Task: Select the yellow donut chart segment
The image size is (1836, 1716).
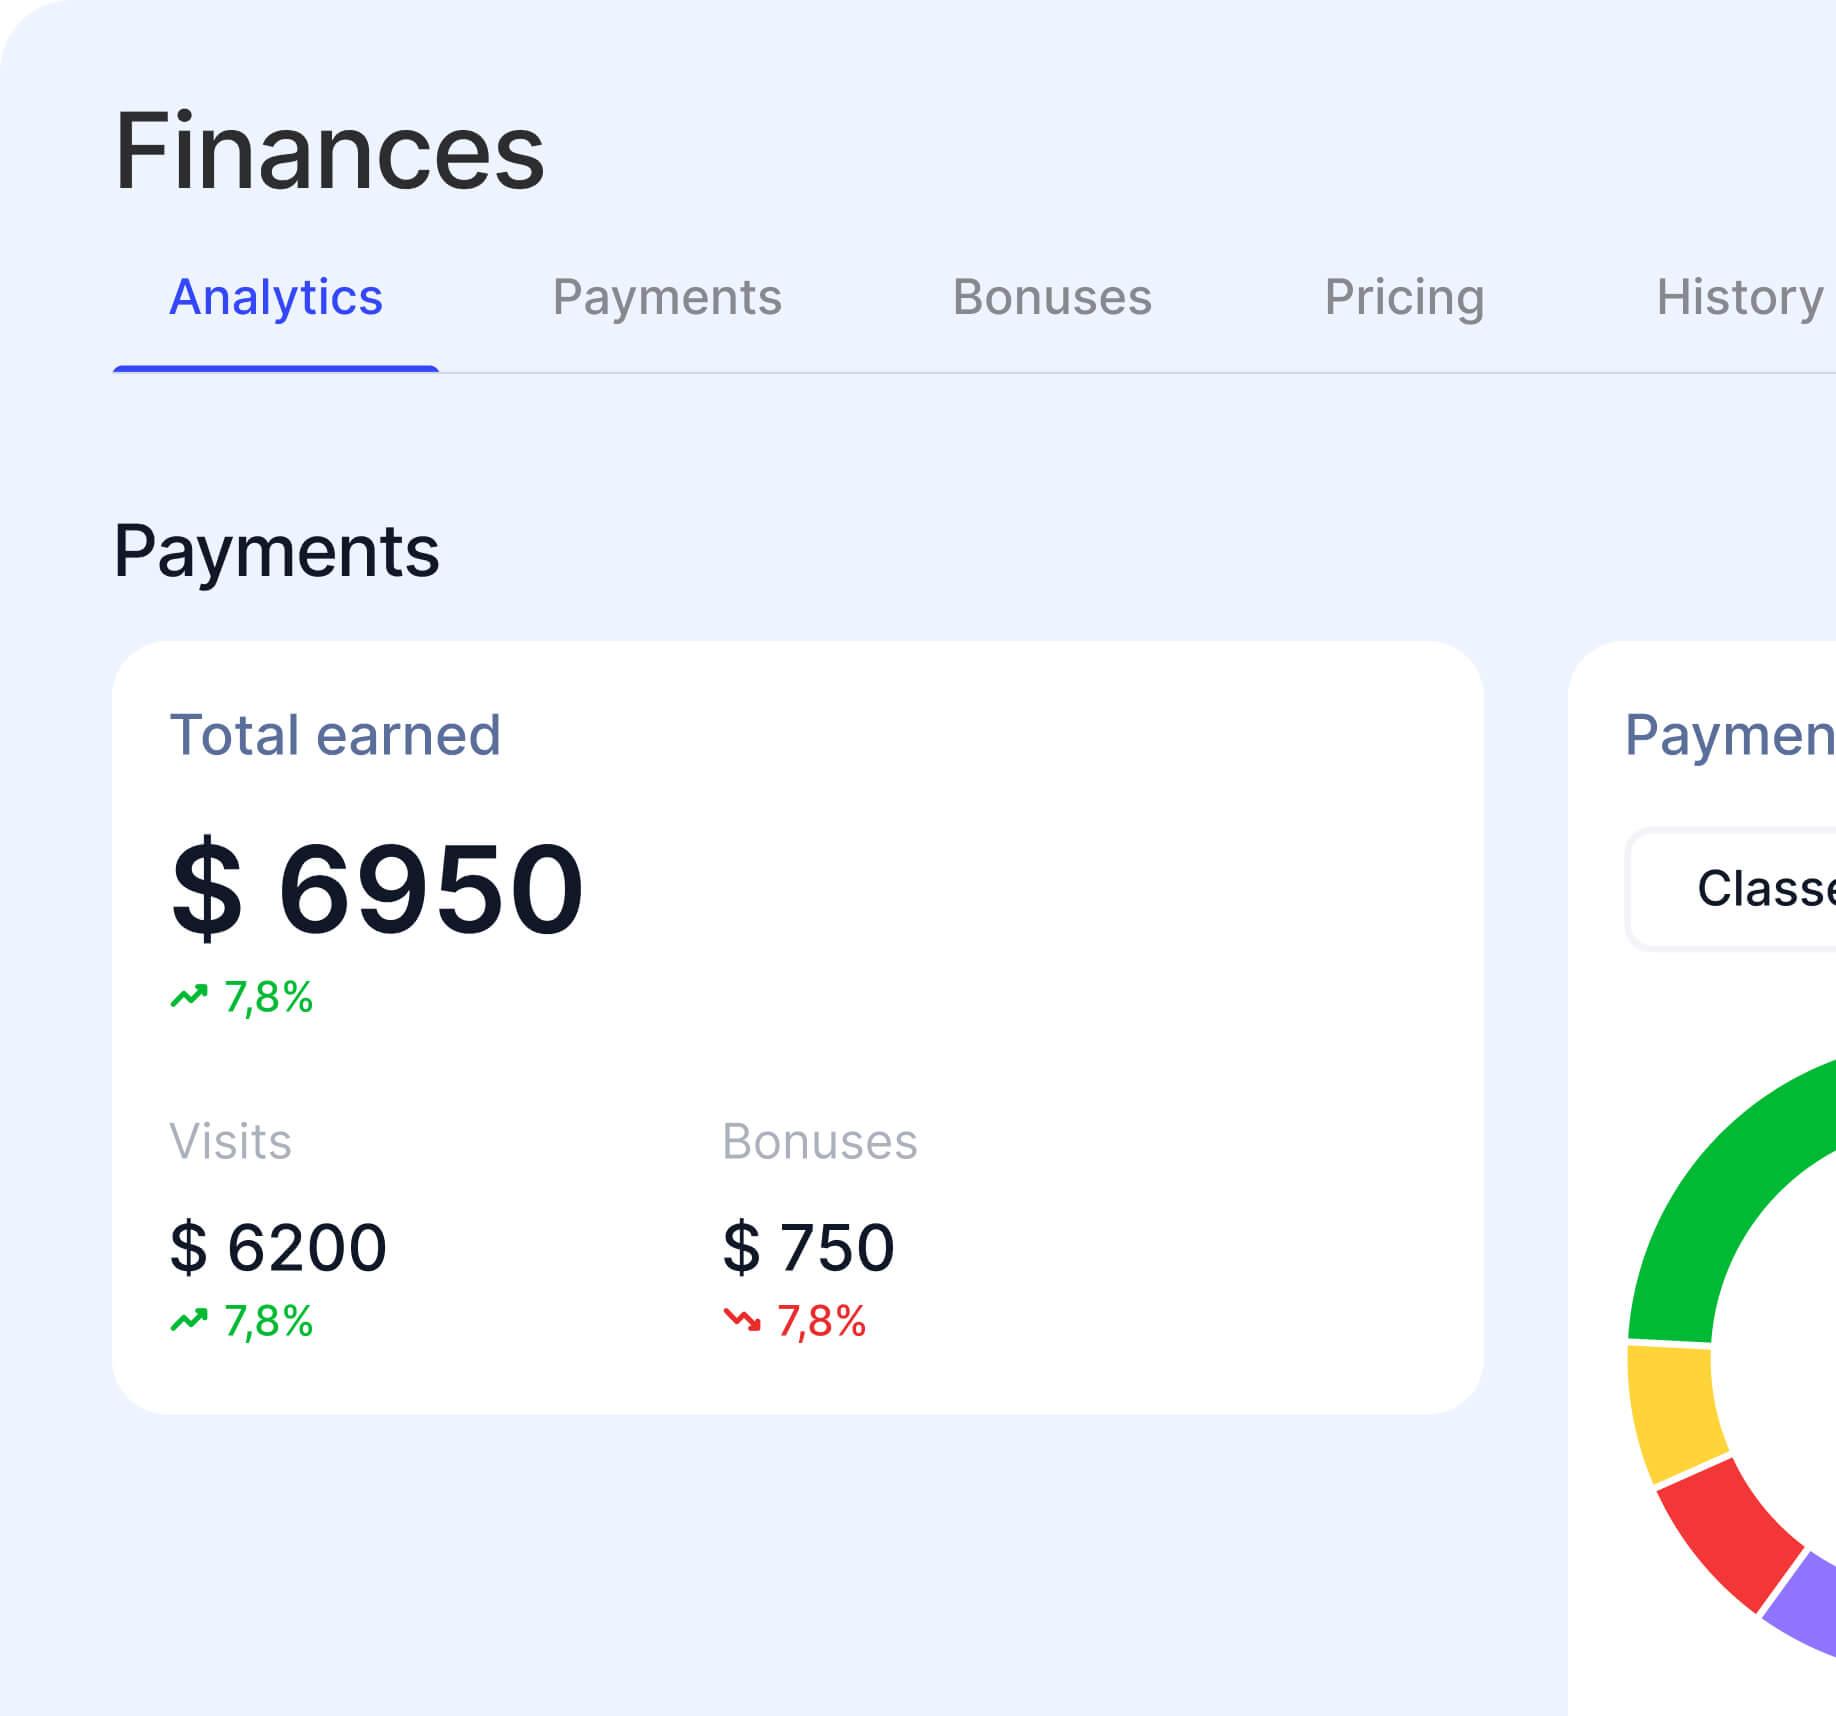Action: (x=1672, y=1410)
